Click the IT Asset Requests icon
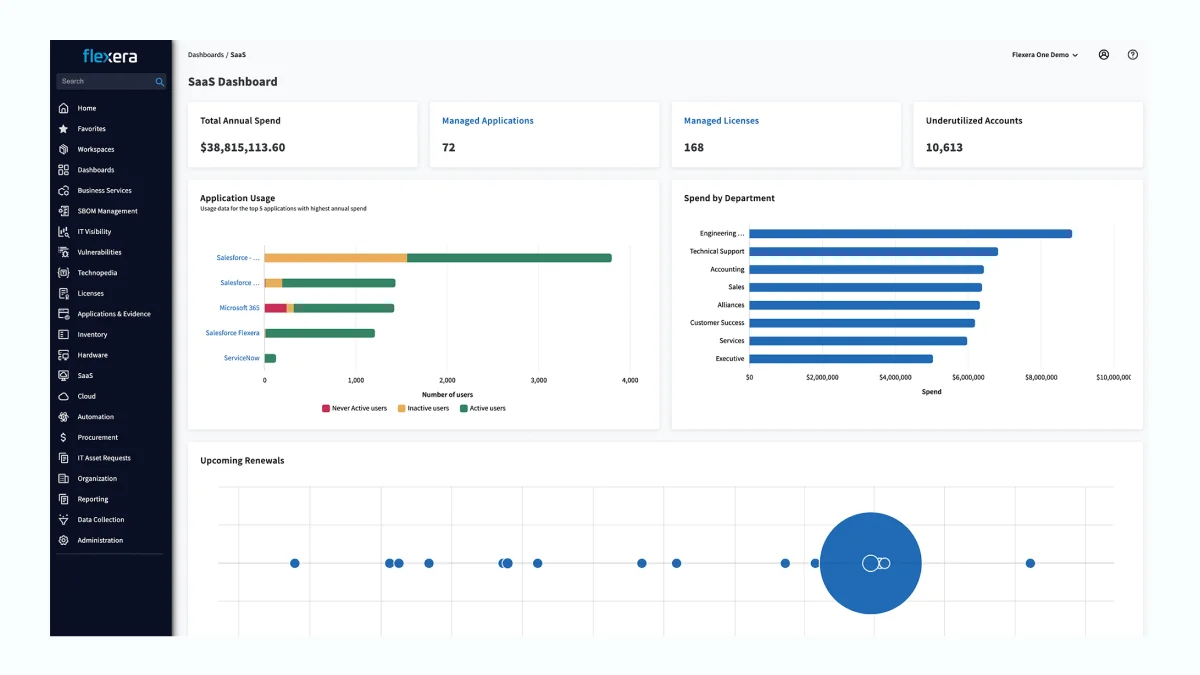 (x=64, y=458)
